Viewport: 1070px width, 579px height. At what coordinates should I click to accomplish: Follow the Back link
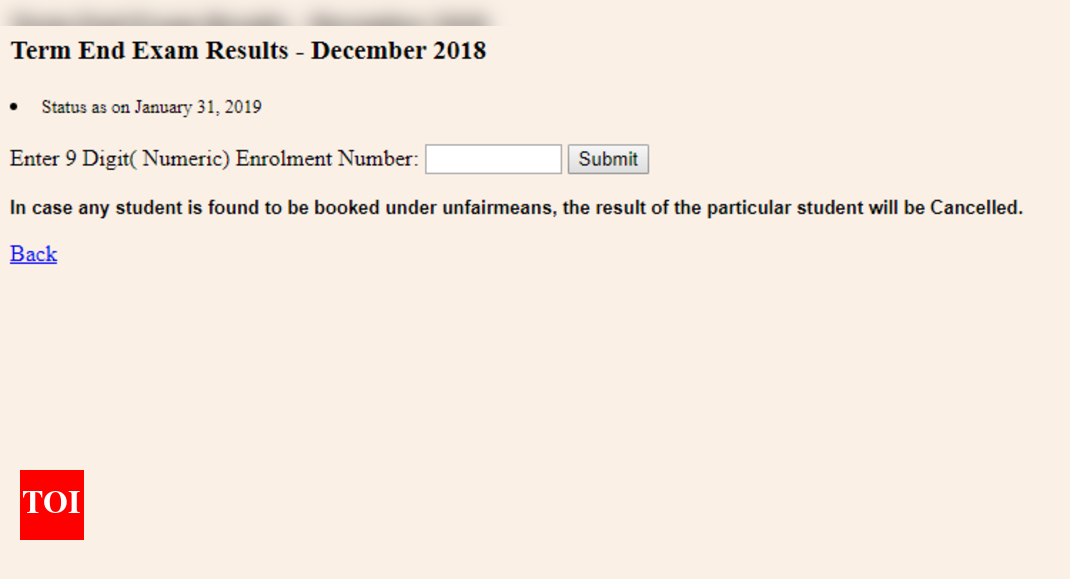(x=33, y=254)
